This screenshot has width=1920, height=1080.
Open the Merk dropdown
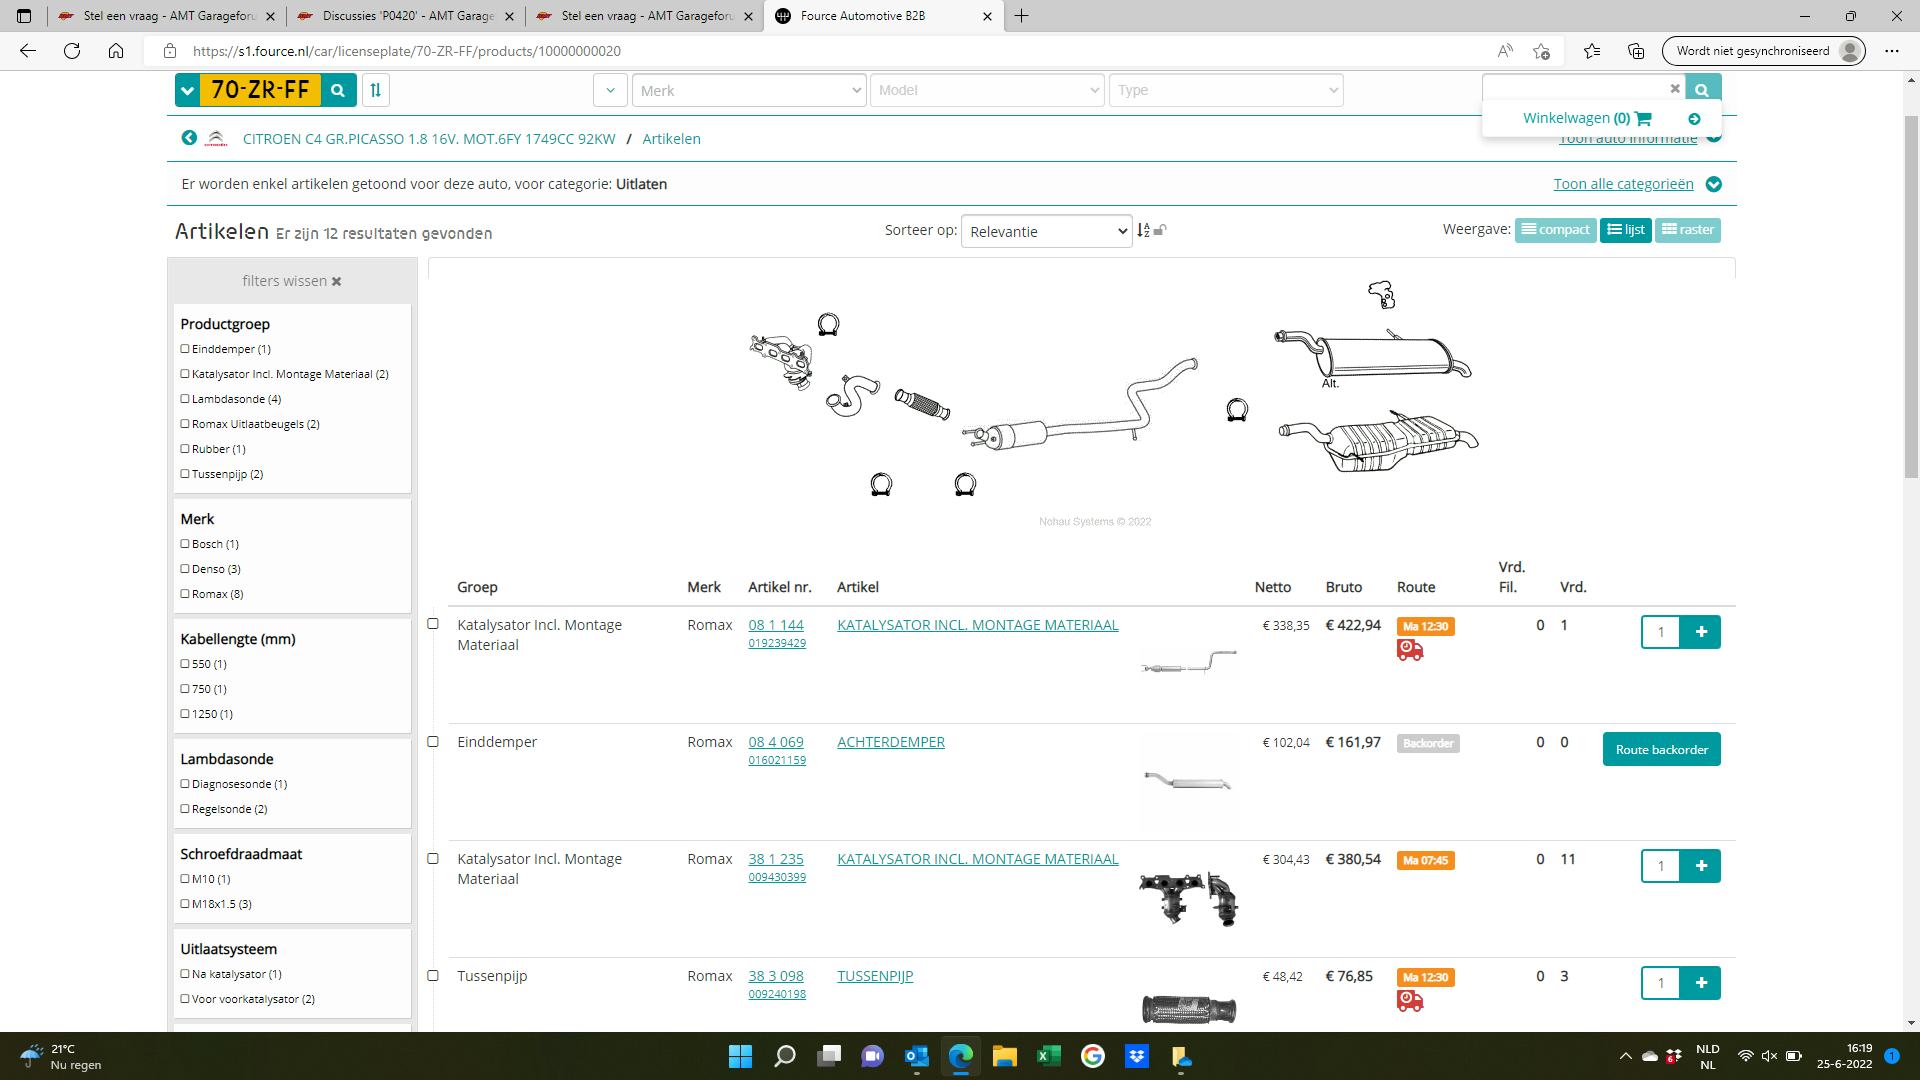coord(748,90)
